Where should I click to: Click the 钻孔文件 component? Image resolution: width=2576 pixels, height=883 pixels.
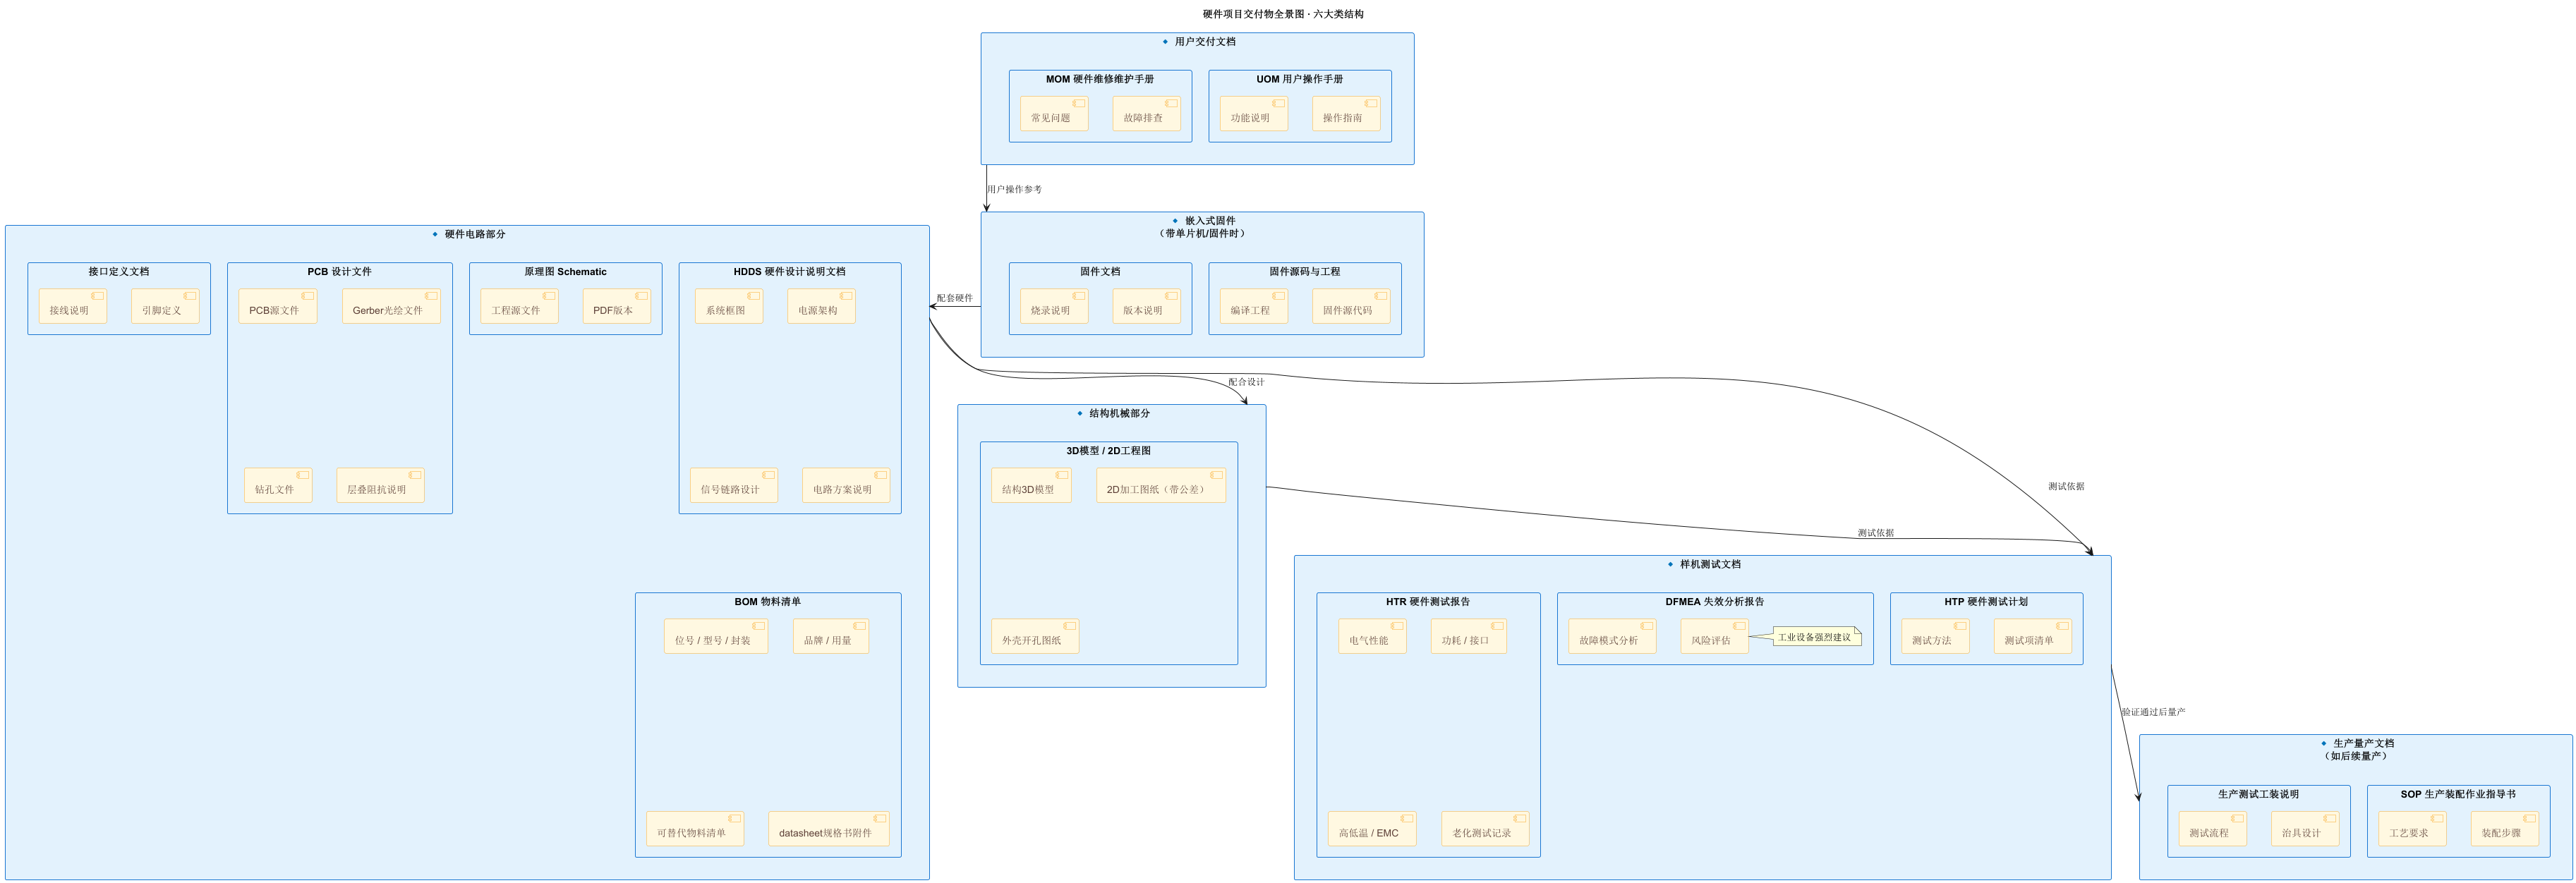(278, 485)
